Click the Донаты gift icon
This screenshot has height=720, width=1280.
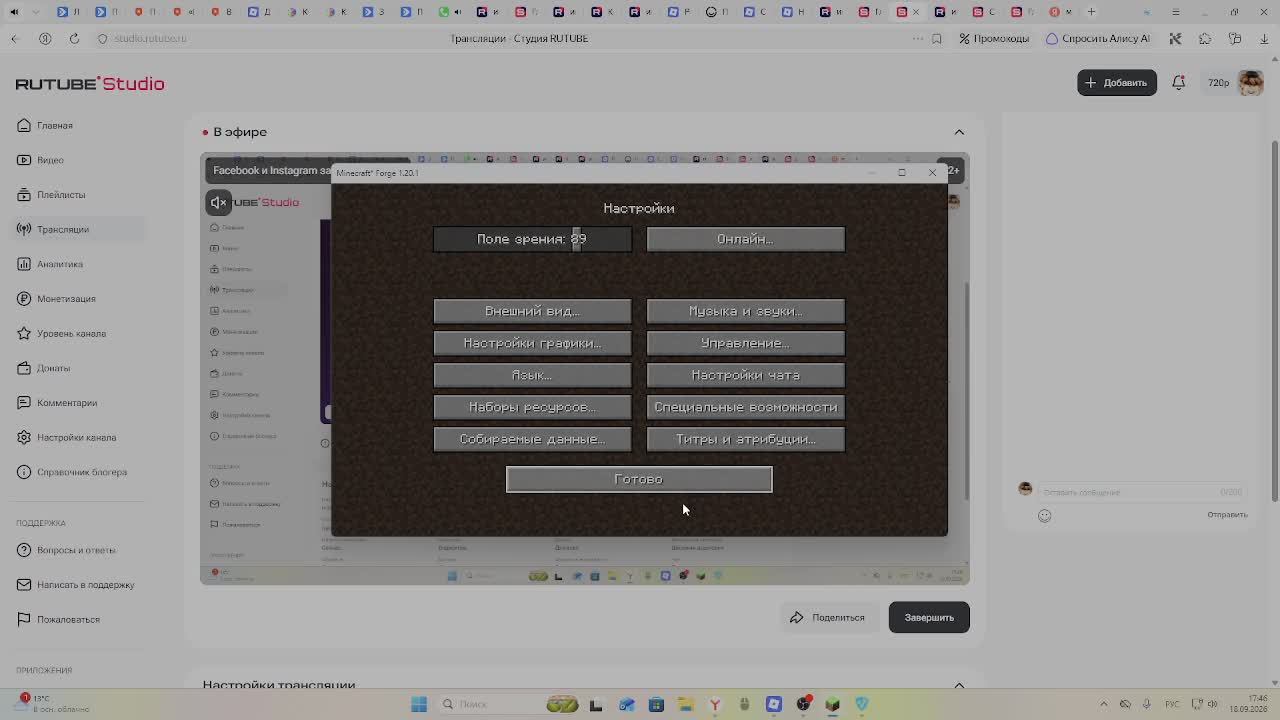[x=24, y=368]
